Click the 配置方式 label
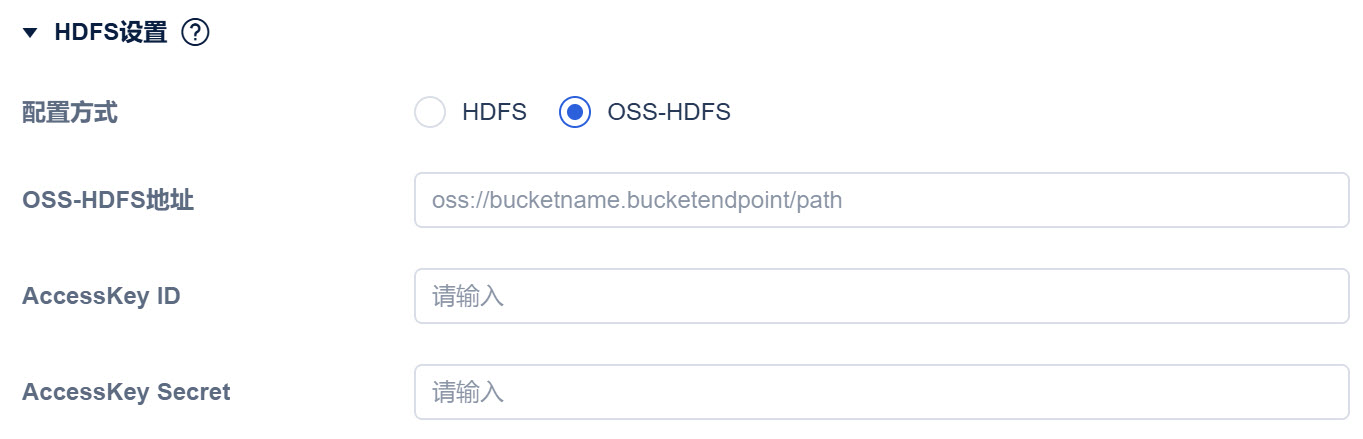 point(70,112)
